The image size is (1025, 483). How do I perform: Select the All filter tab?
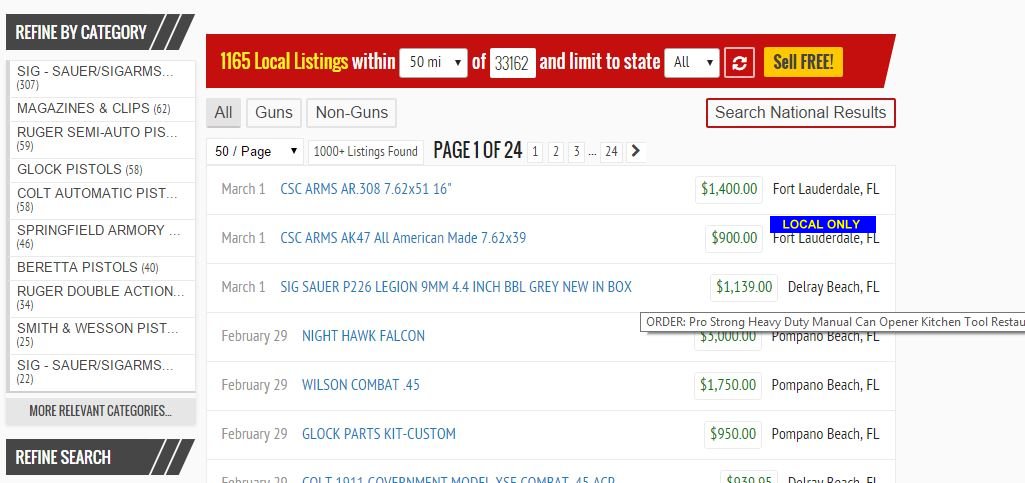(x=223, y=113)
